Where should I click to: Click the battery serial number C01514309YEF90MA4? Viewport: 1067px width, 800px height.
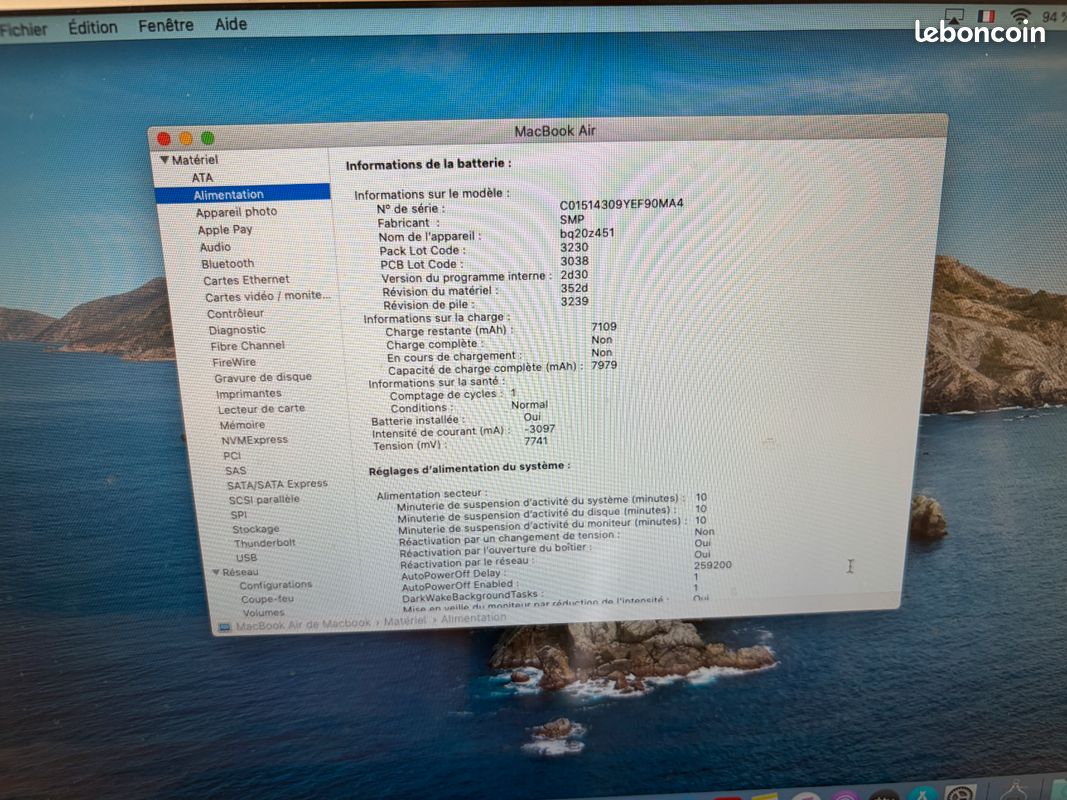click(621, 204)
